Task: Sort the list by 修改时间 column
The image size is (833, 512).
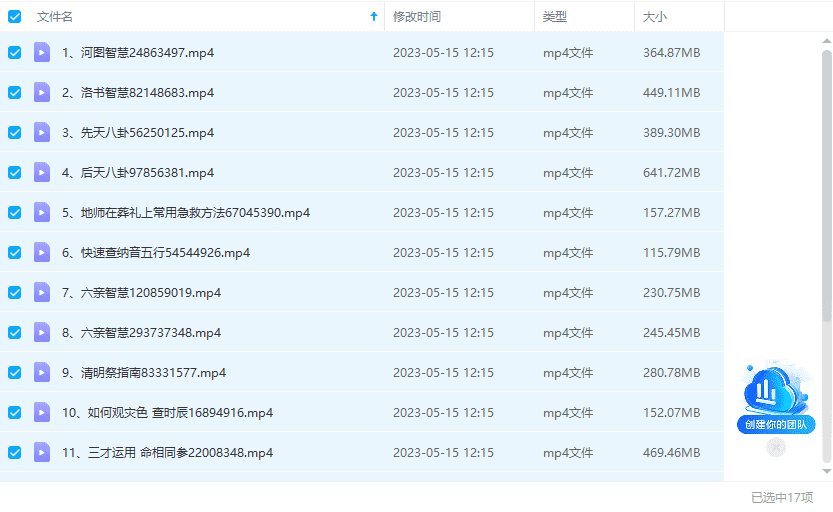Action: 417,17
